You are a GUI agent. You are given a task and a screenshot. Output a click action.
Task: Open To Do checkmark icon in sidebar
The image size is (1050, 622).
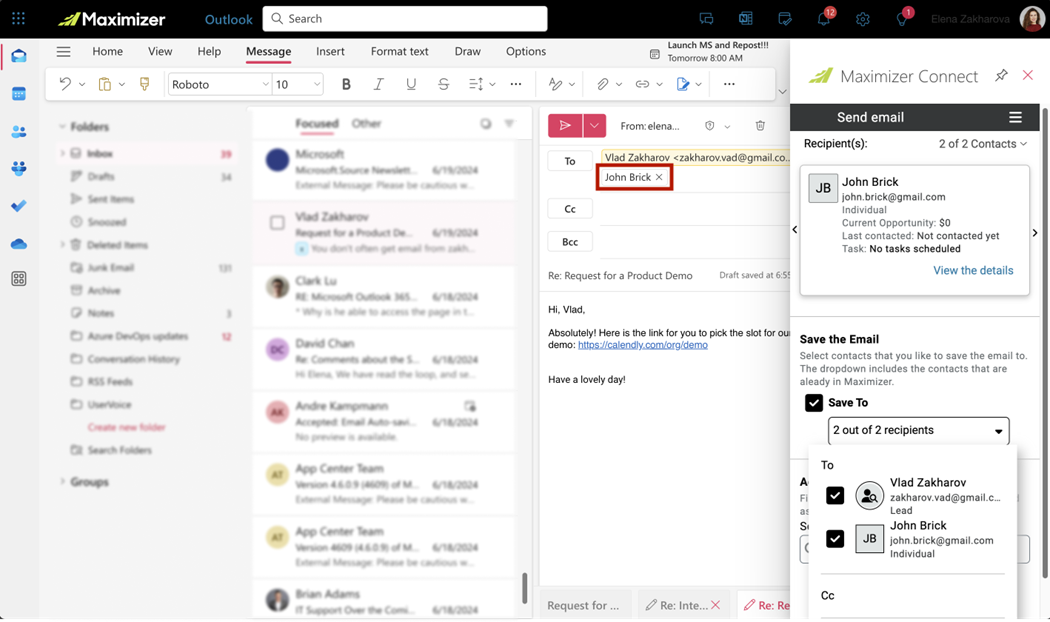[19, 206]
